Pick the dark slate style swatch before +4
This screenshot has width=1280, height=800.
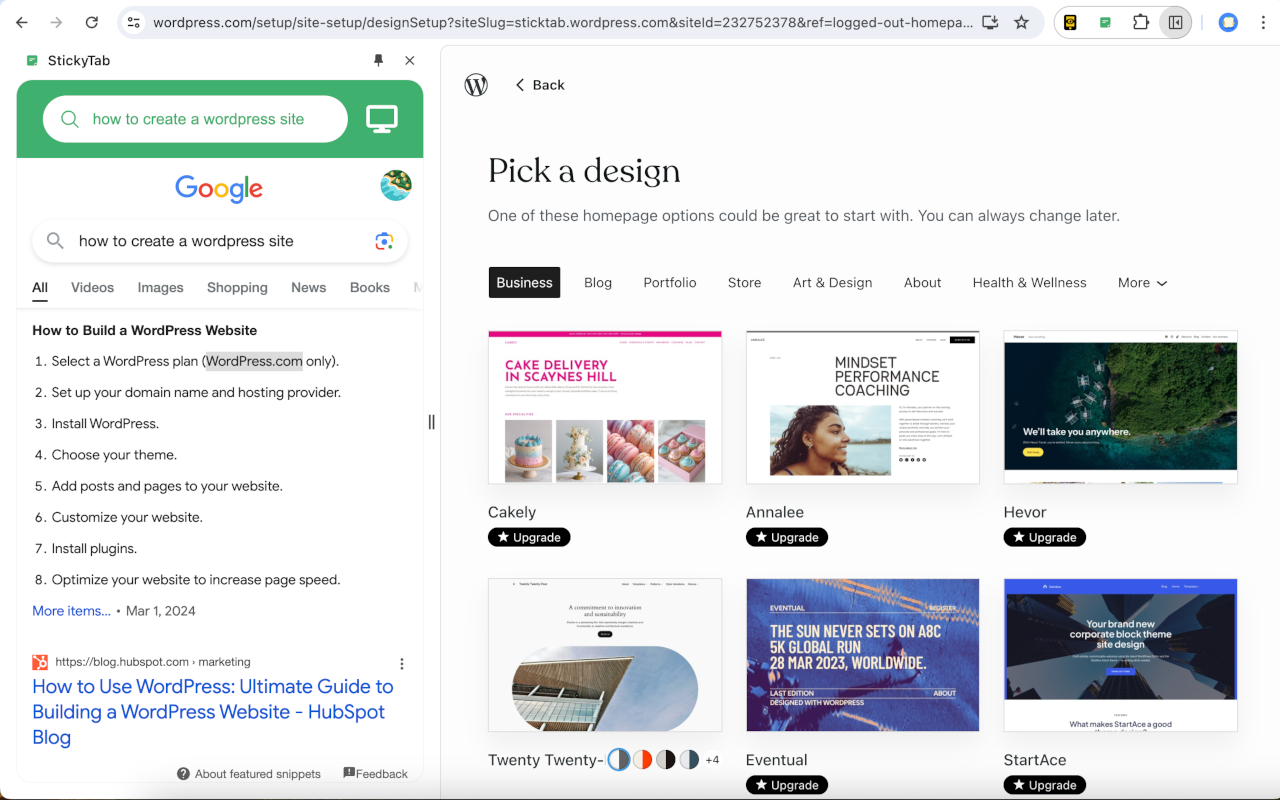coord(689,760)
